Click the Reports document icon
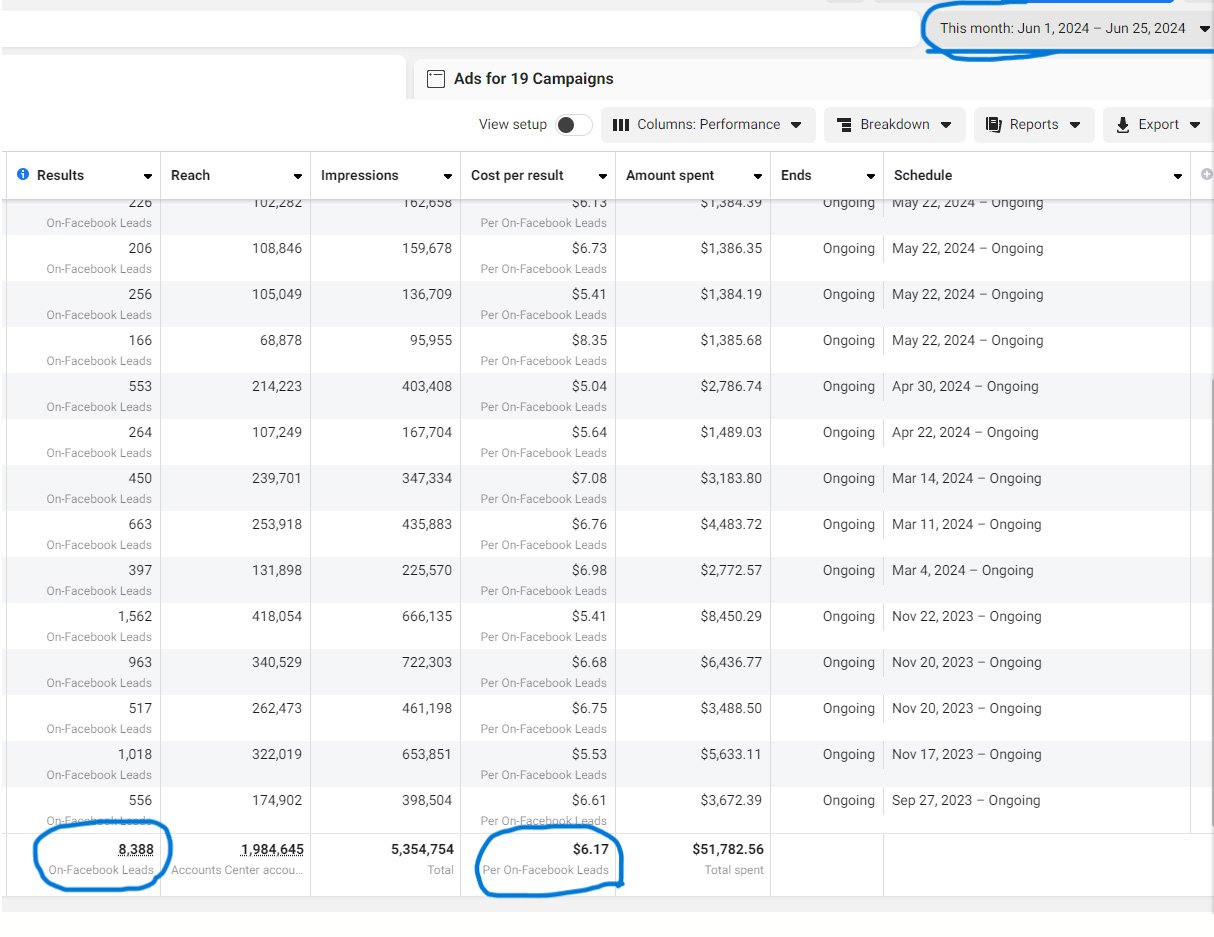Viewport: 1214px width, 937px height. pyautogui.click(x=993, y=125)
